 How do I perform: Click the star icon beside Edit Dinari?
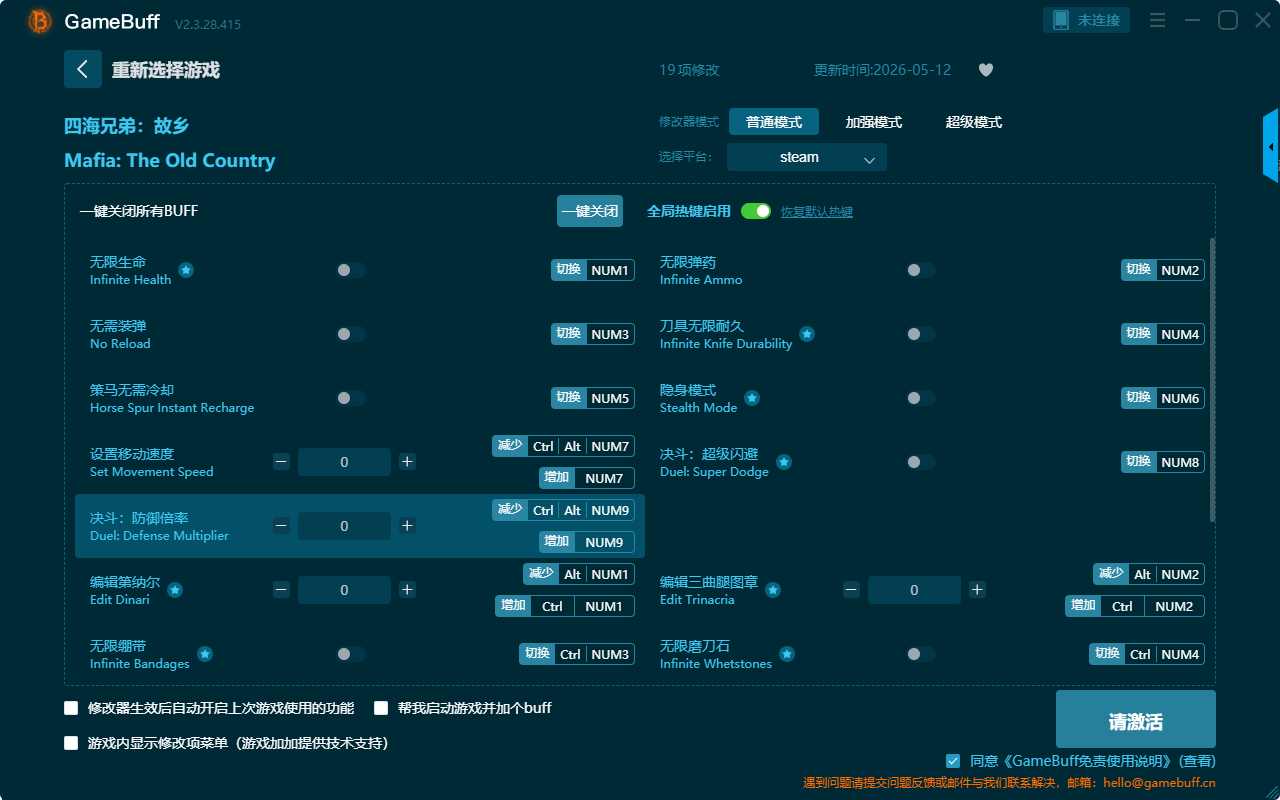click(175, 590)
